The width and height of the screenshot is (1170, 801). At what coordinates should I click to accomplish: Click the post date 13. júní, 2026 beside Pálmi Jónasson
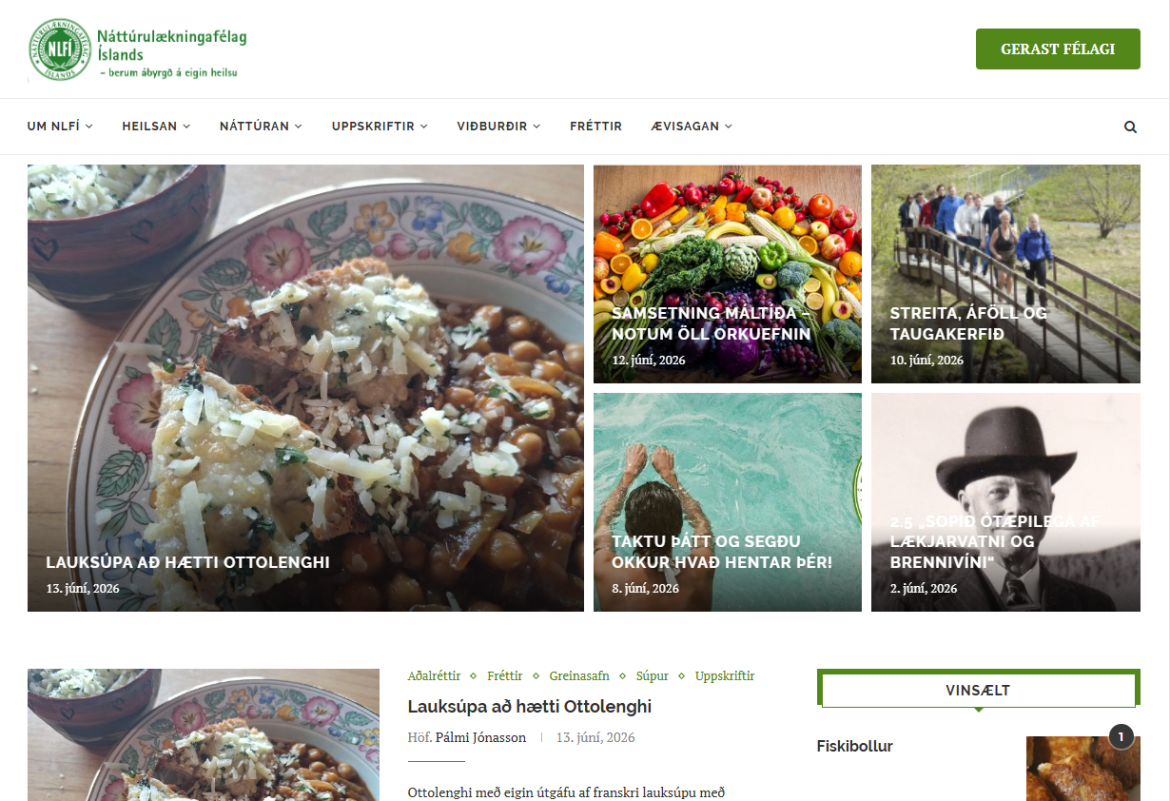(595, 738)
